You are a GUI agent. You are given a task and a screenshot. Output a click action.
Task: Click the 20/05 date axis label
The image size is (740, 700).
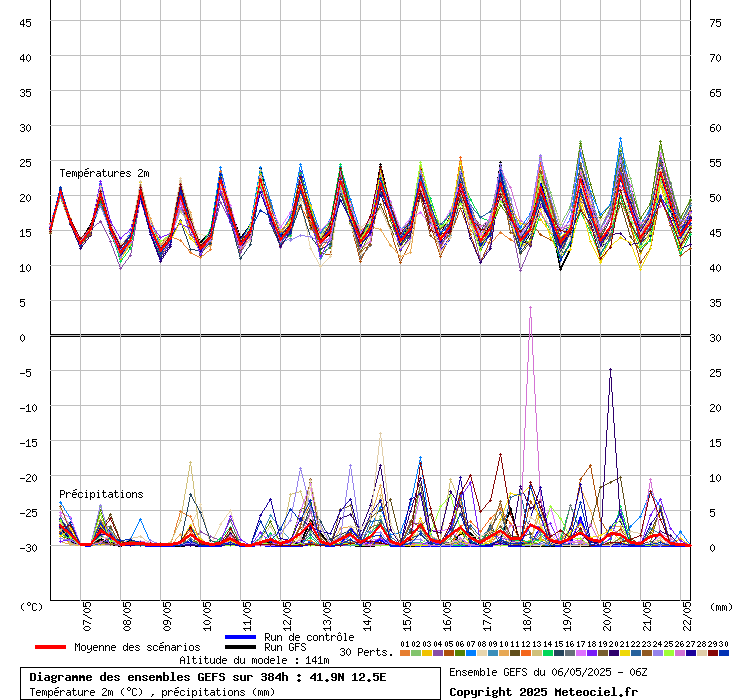pos(607,616)
